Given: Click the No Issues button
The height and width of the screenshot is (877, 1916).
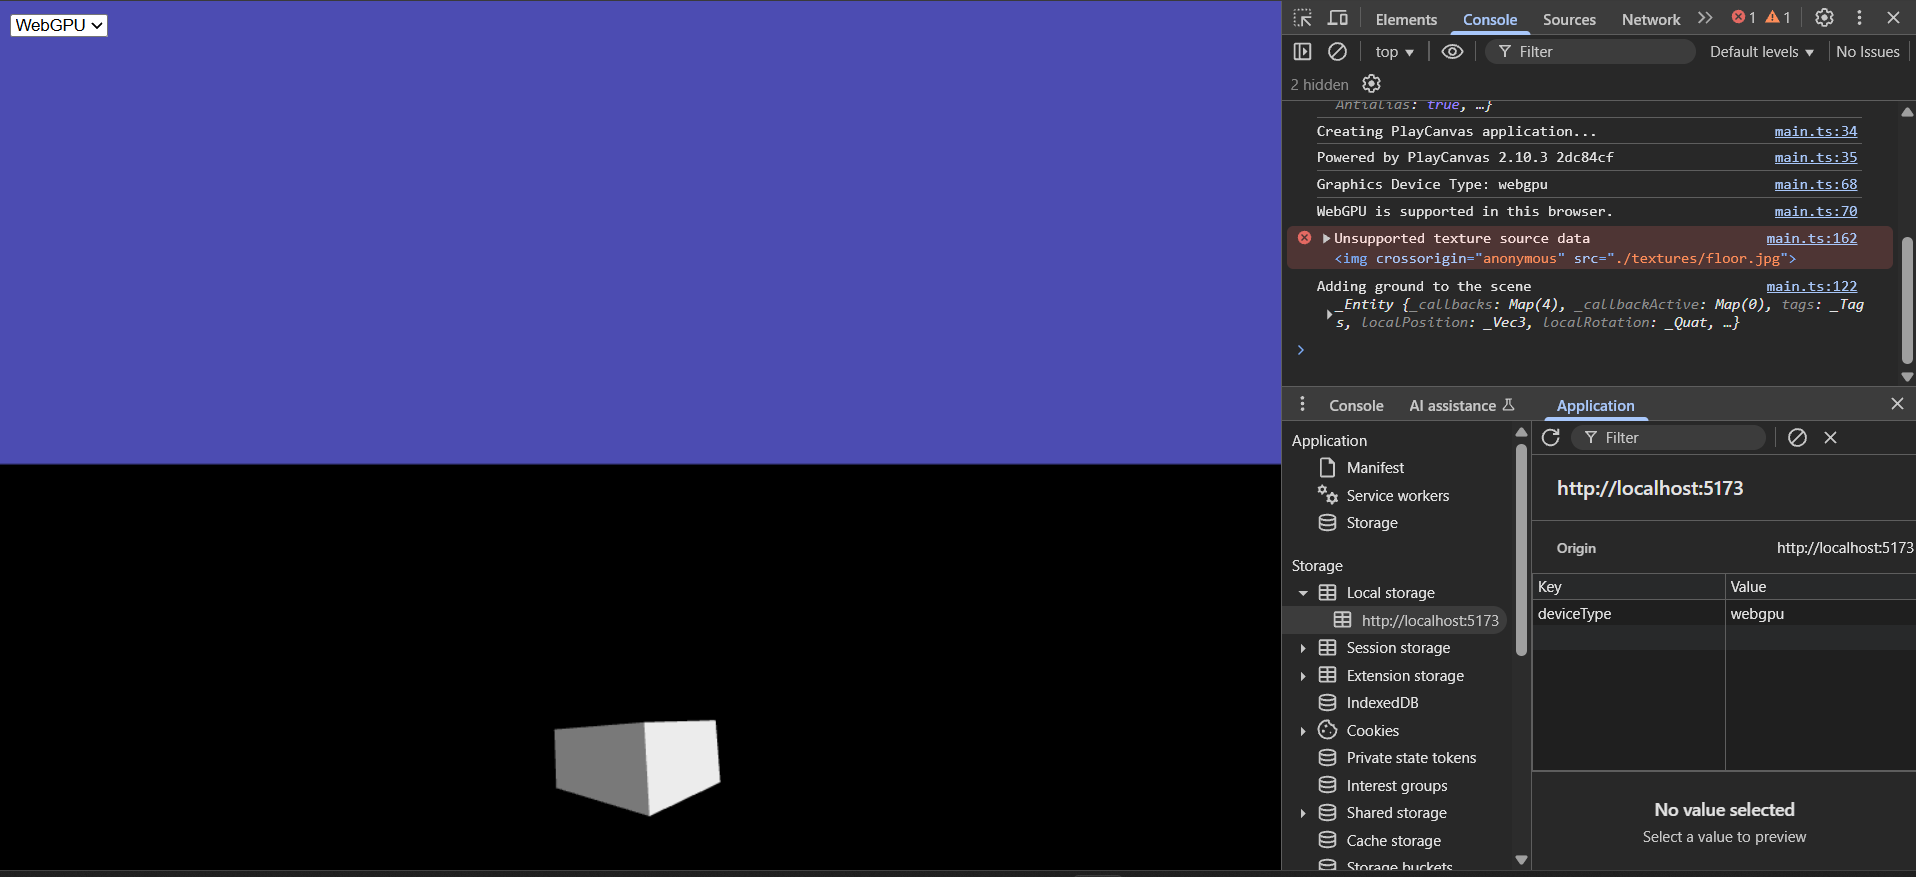Looking at the screenshot, I should pos(1867,52).
